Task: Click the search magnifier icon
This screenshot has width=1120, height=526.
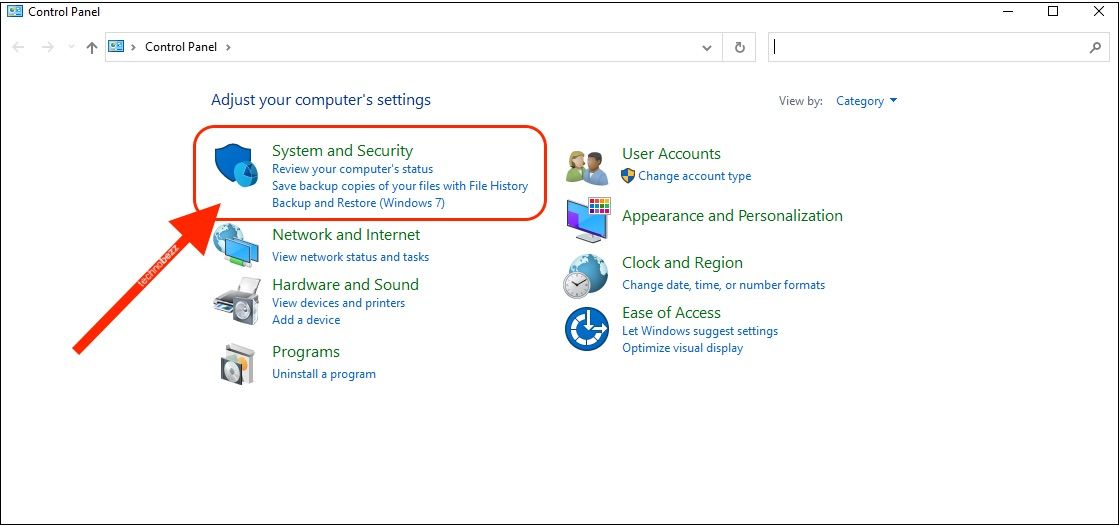Action: point(1096,47)
